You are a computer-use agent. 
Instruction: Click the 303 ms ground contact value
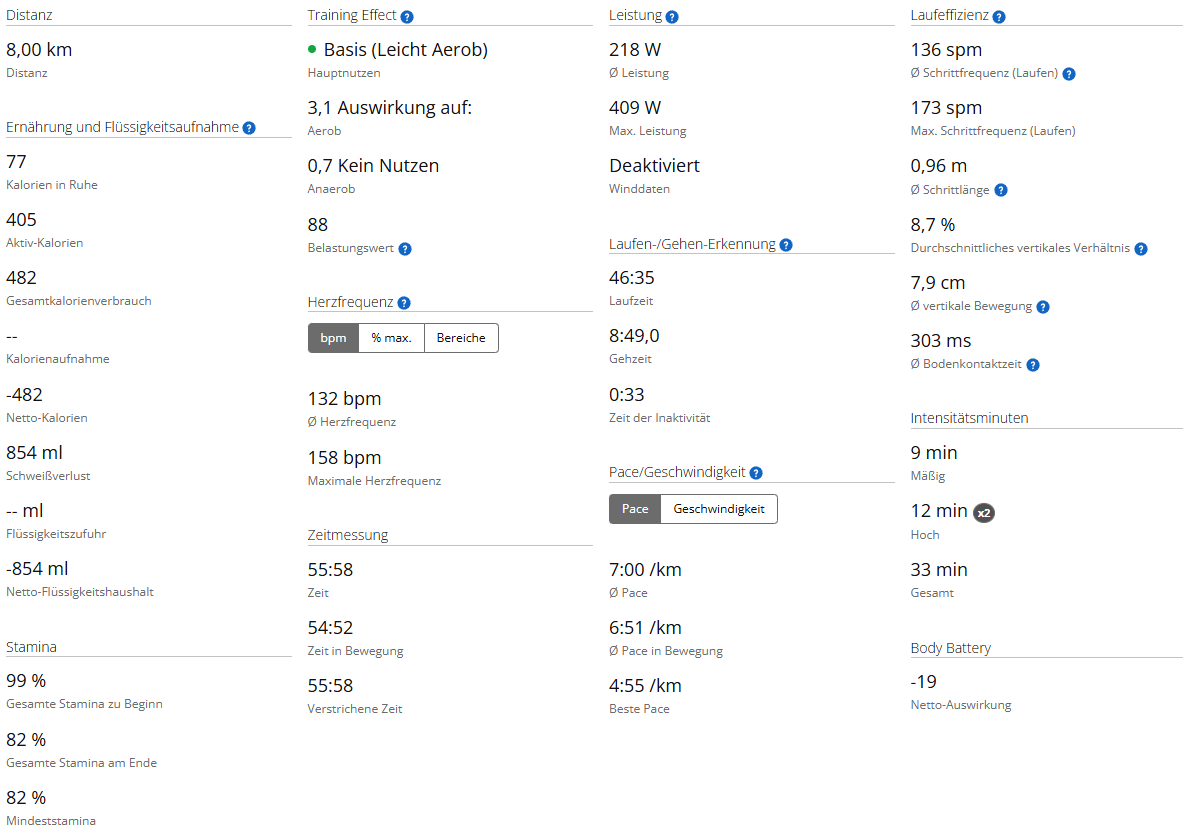(941, 341)
